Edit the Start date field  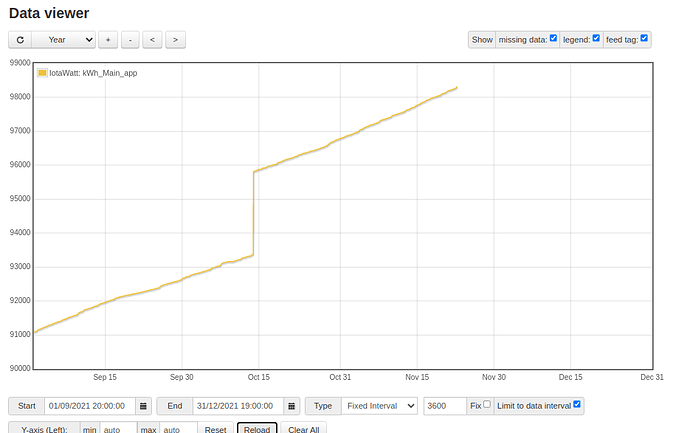coord(90,406)
